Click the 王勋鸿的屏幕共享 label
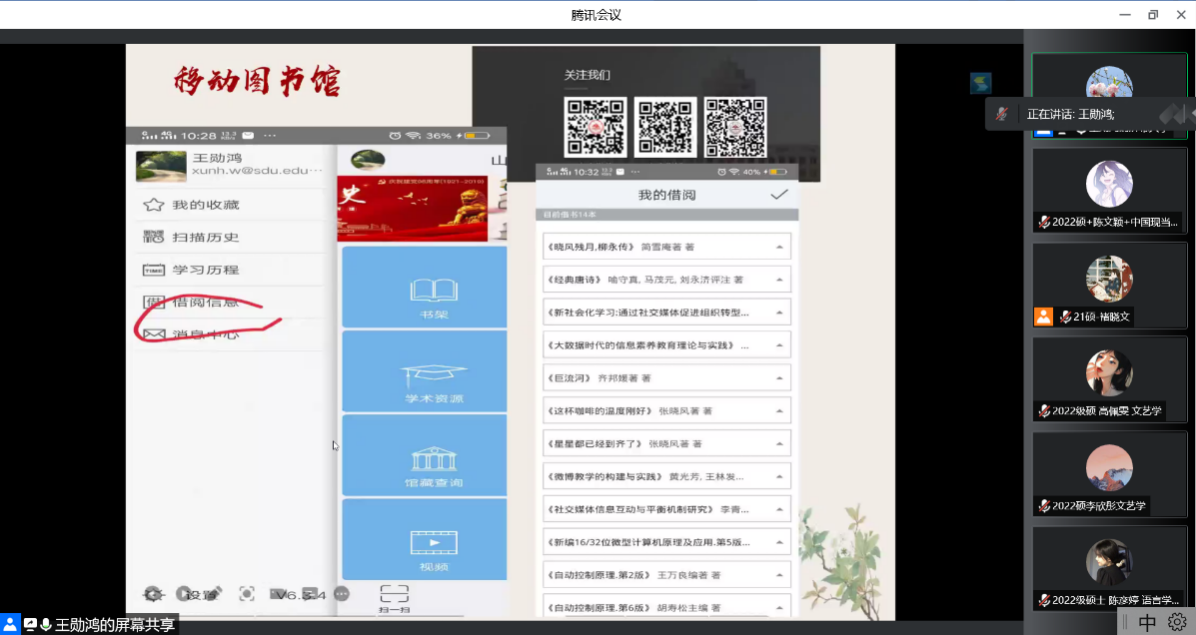The width and height of the screenshot is (1196, 635). click(114, 625)
